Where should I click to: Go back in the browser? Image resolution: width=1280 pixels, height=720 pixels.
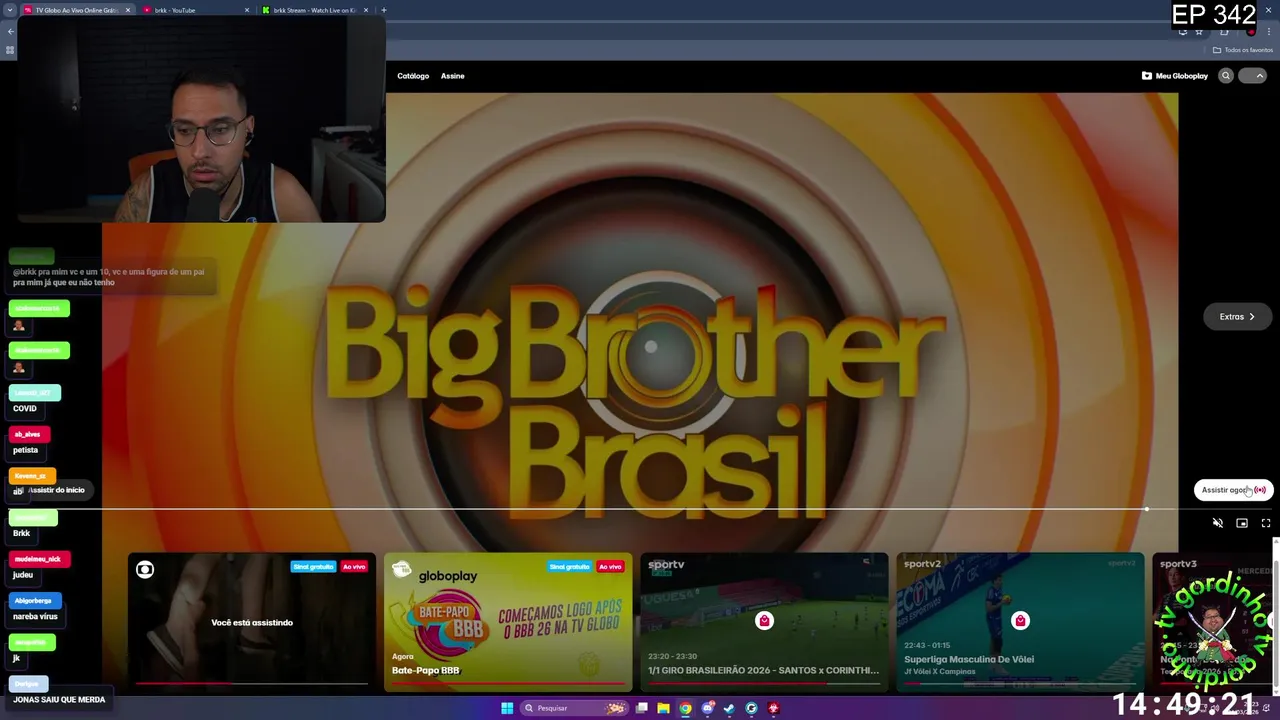(10, 31)
